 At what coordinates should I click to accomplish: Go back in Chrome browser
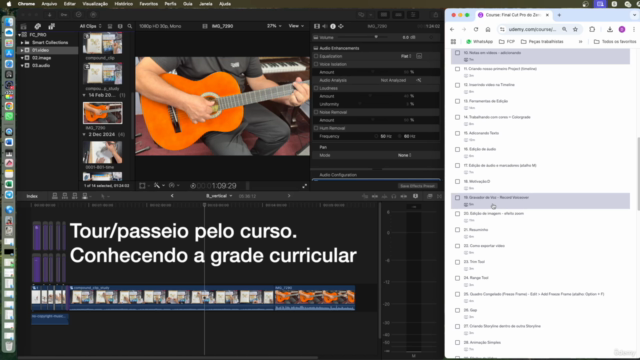click(x=452, y=29)
